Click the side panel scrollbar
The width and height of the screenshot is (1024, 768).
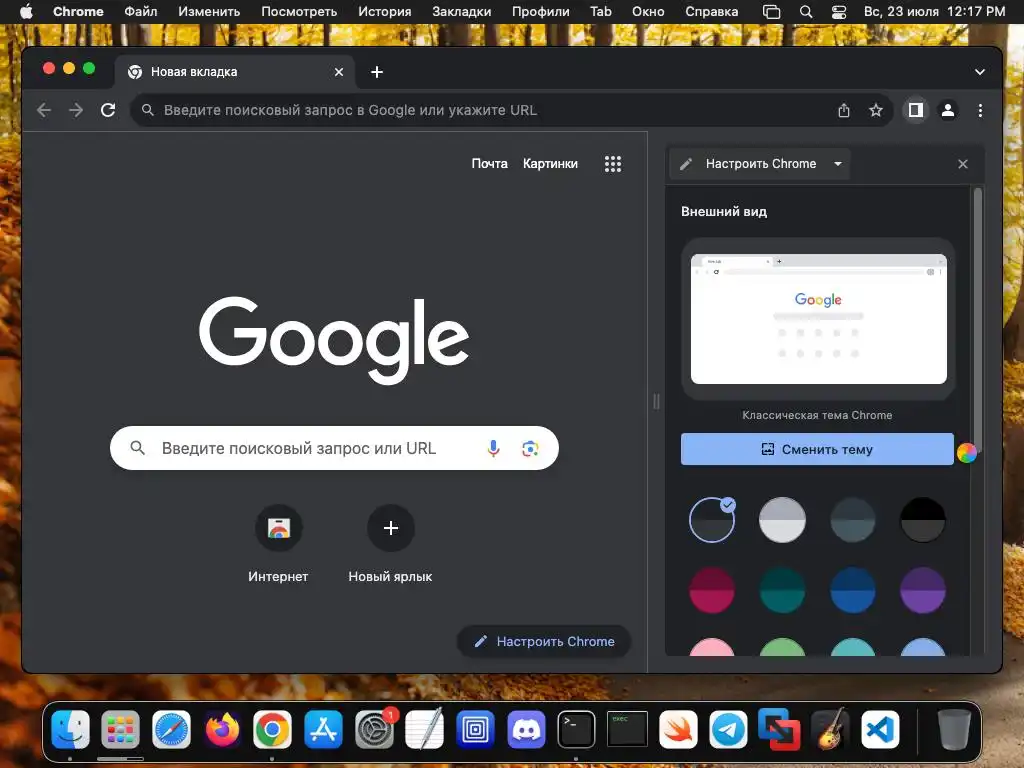coord(978,318)
